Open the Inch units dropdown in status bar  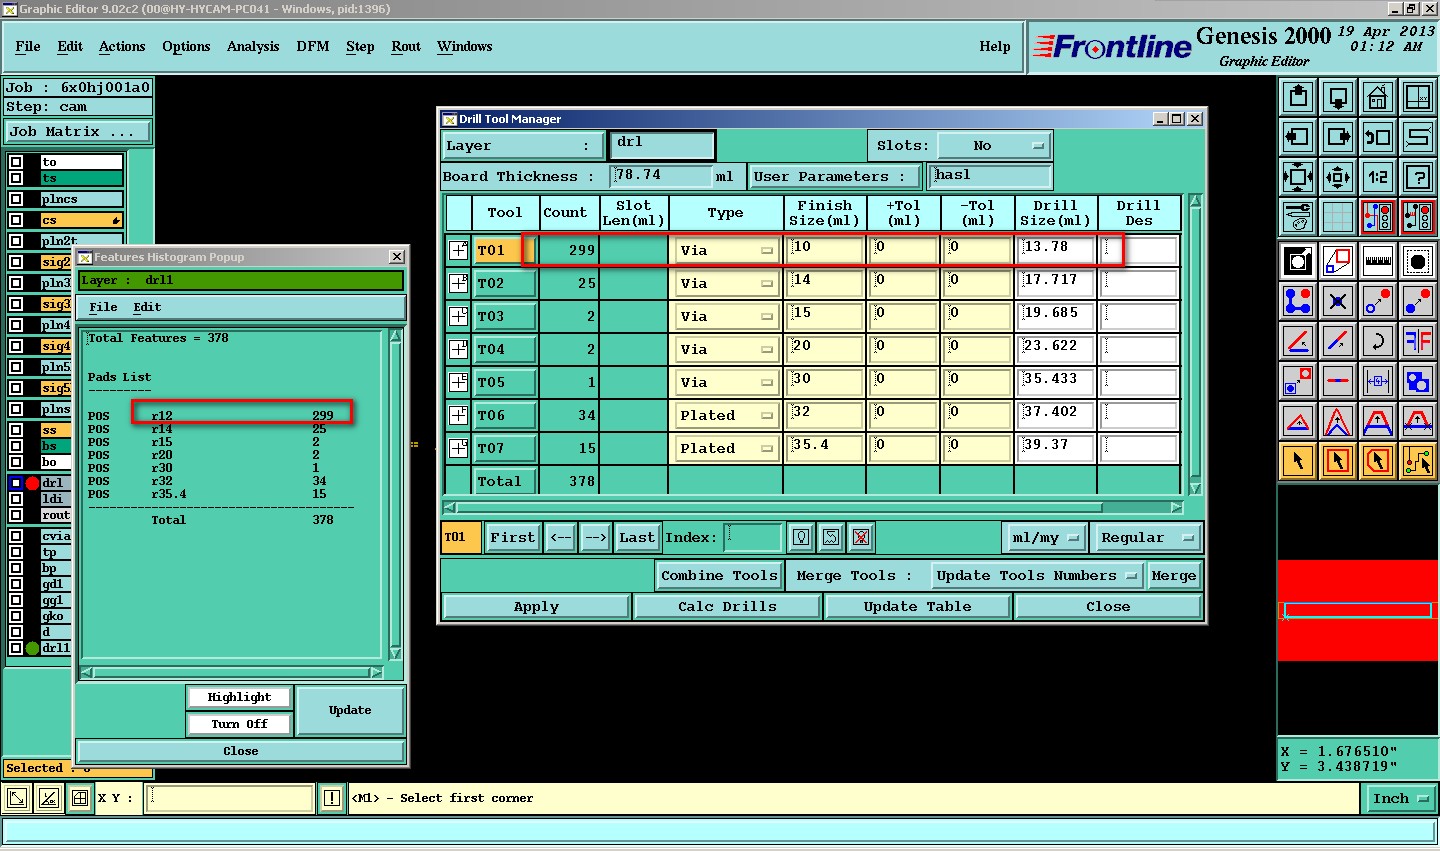[1400, 798]
